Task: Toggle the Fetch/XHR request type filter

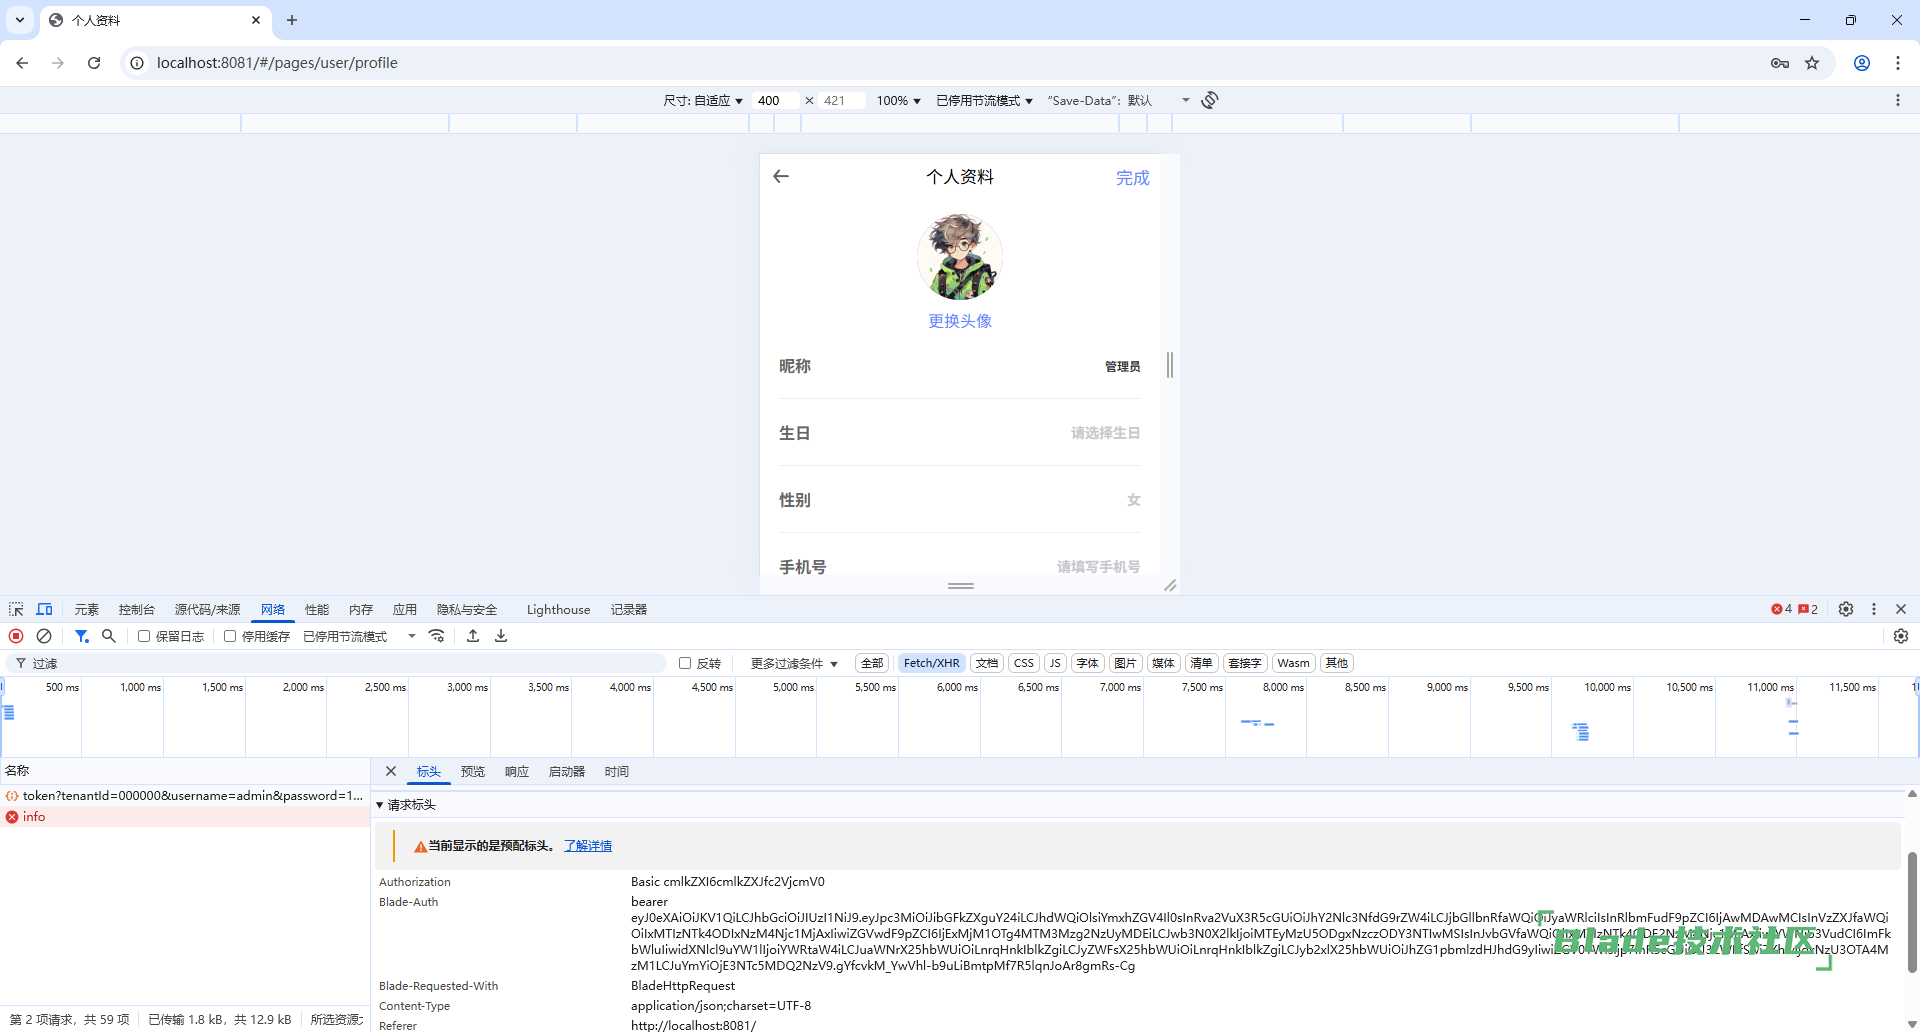Action: pos(931,663)
